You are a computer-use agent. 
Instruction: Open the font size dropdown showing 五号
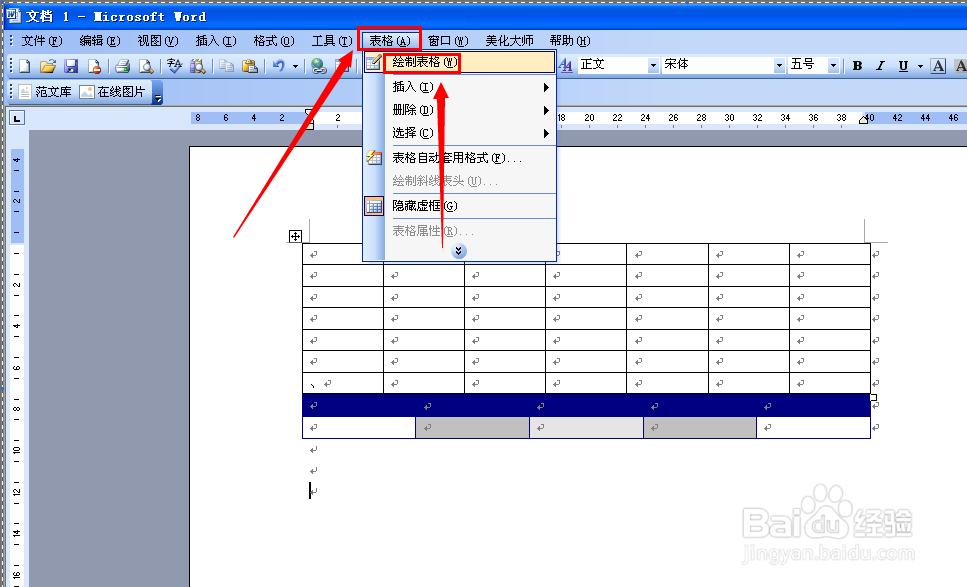tap(833, 64)
